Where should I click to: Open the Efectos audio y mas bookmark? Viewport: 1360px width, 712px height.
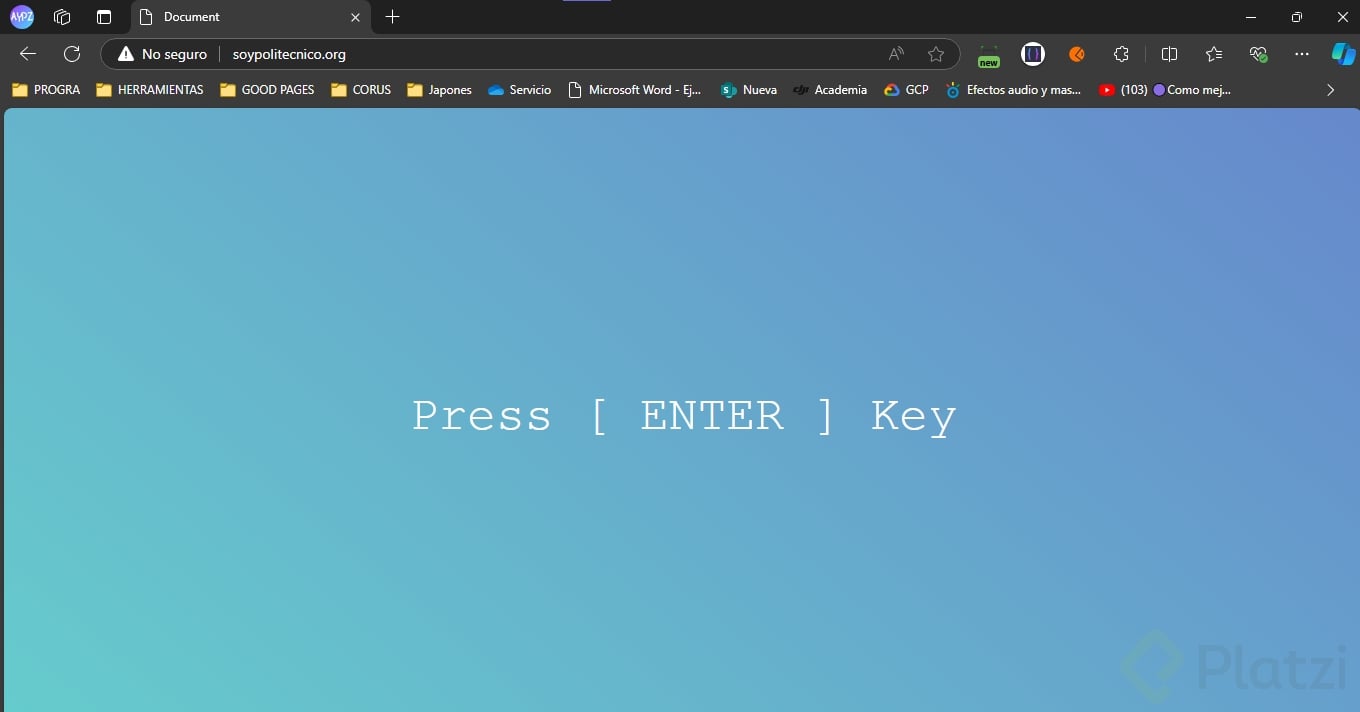click(1013, 90)
